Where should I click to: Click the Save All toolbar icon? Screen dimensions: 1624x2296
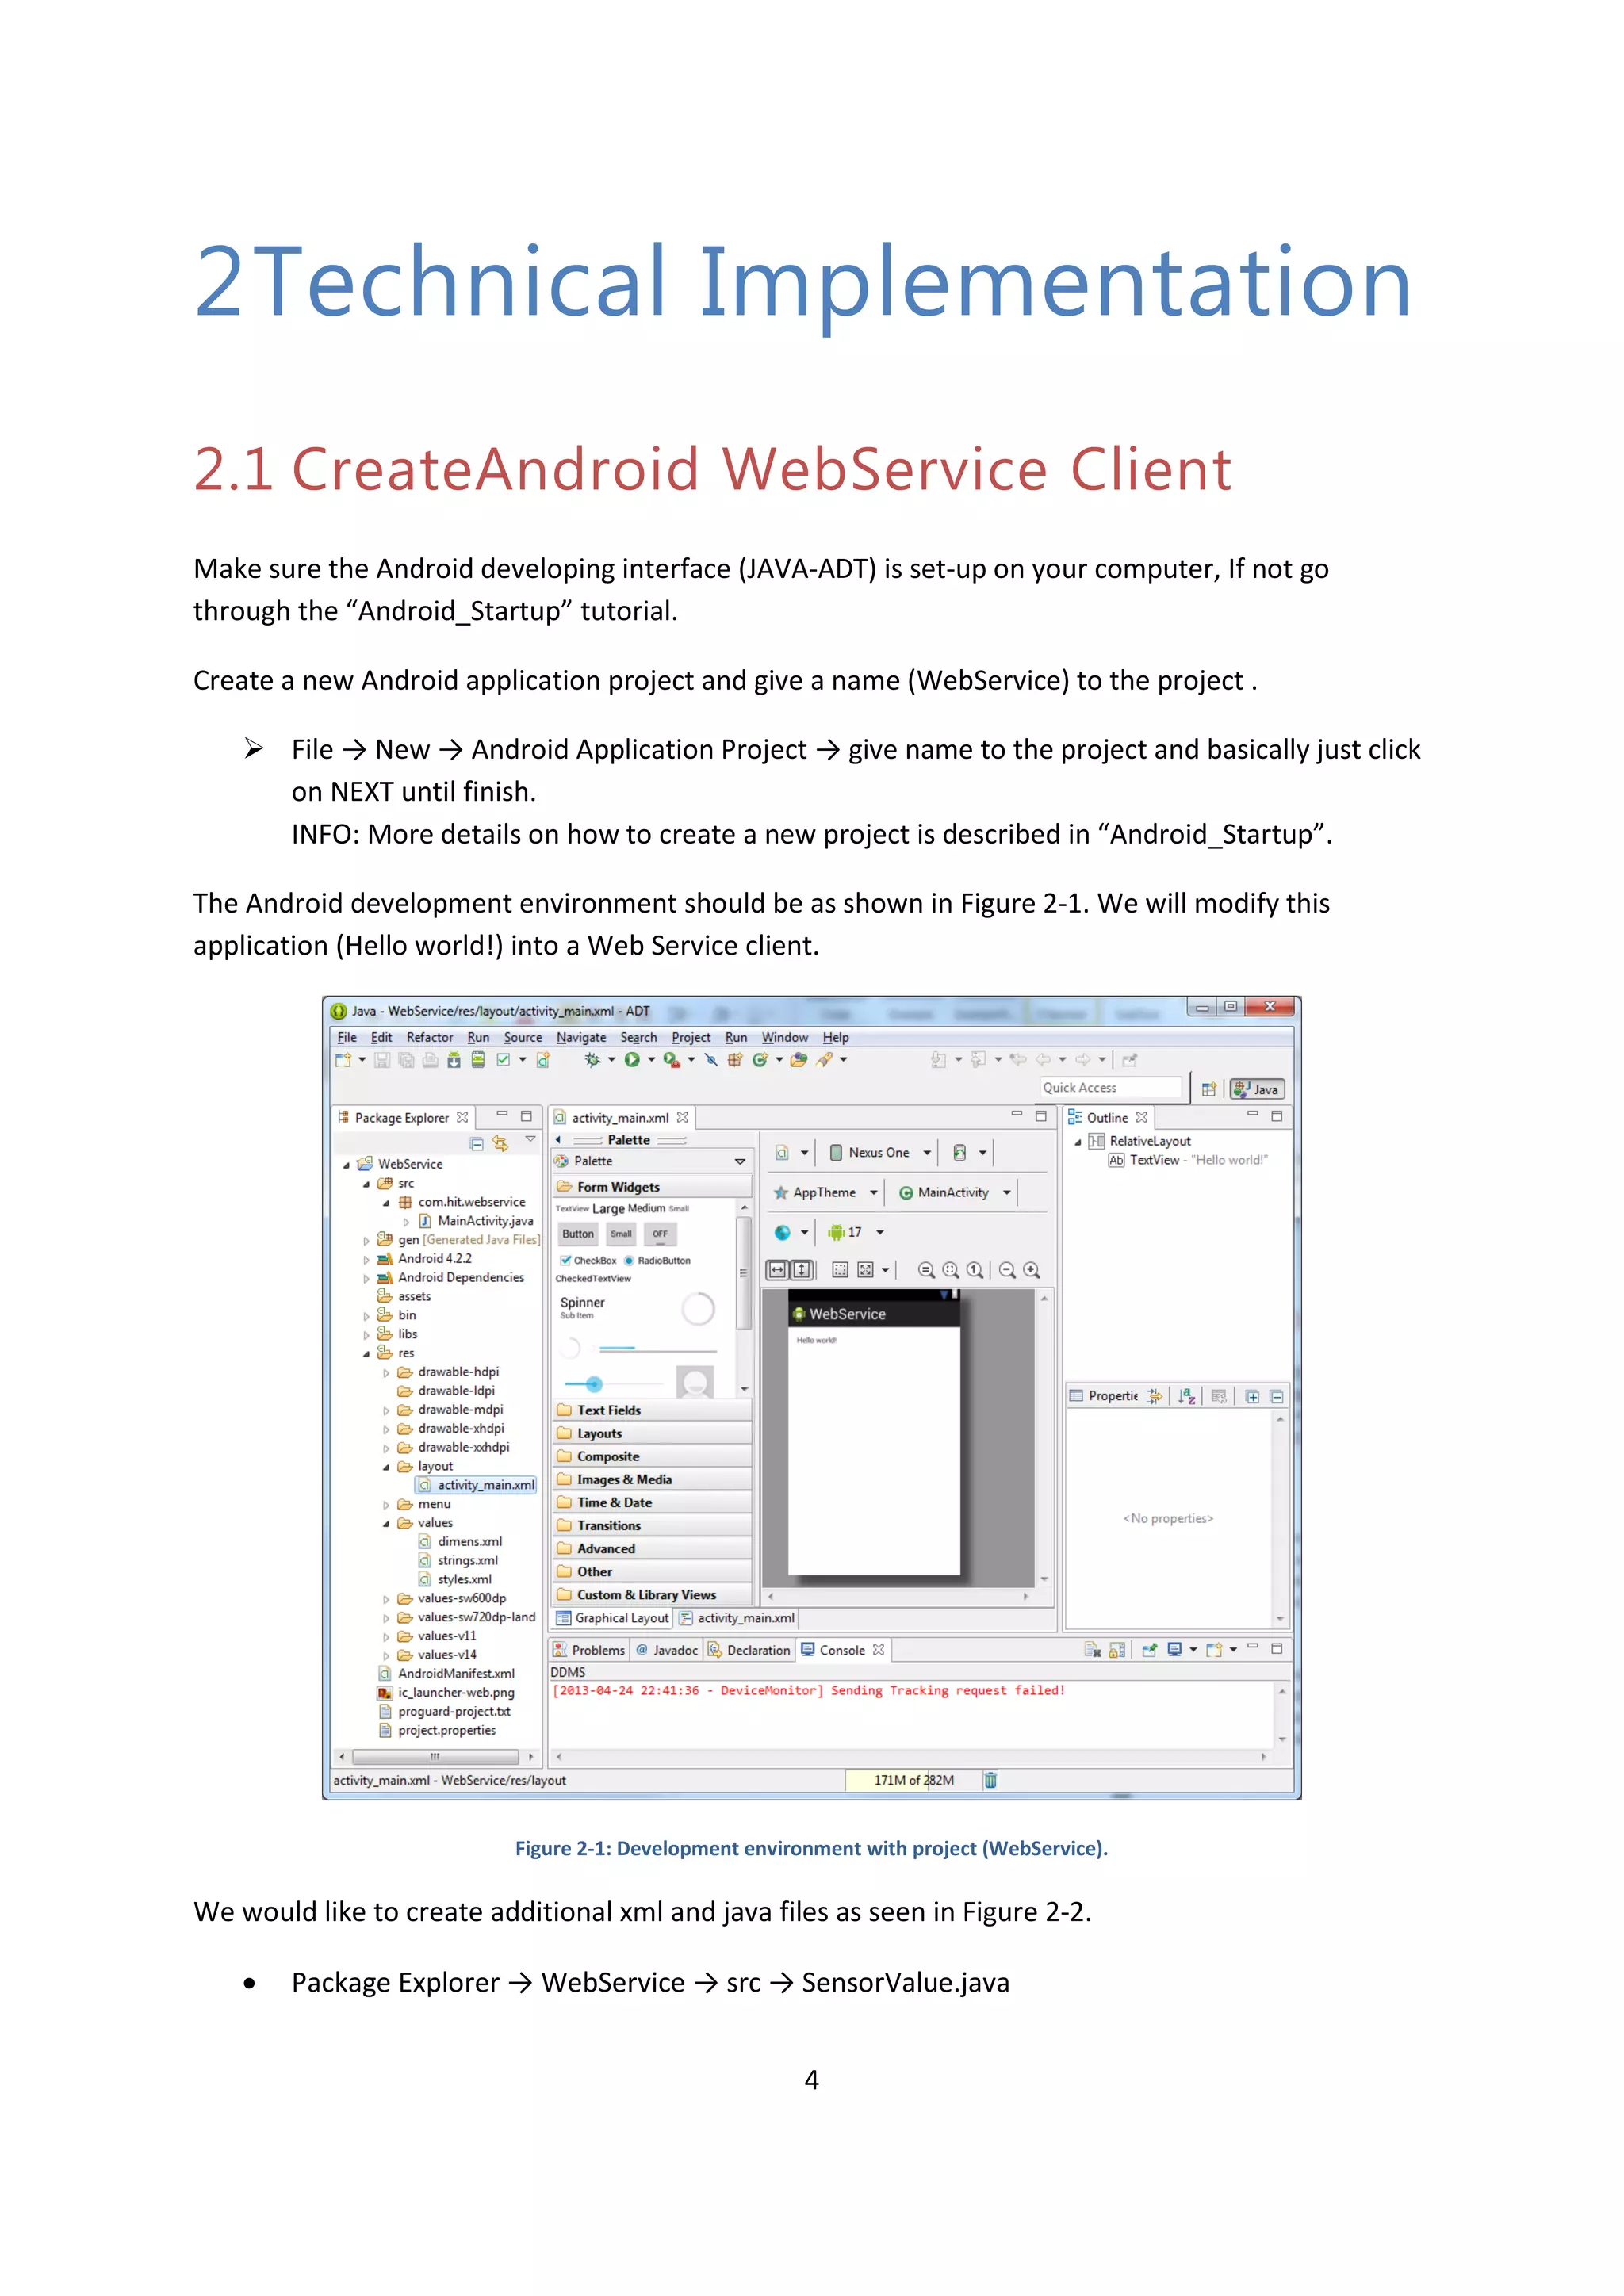pyautogui.click(x=406, y=1060)
